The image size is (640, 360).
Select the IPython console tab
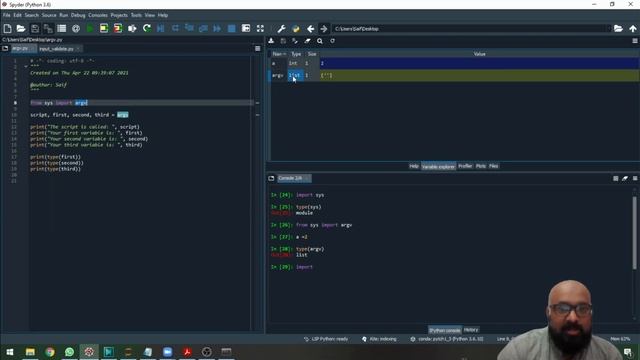pyautogui.click(x=444, y=330)
